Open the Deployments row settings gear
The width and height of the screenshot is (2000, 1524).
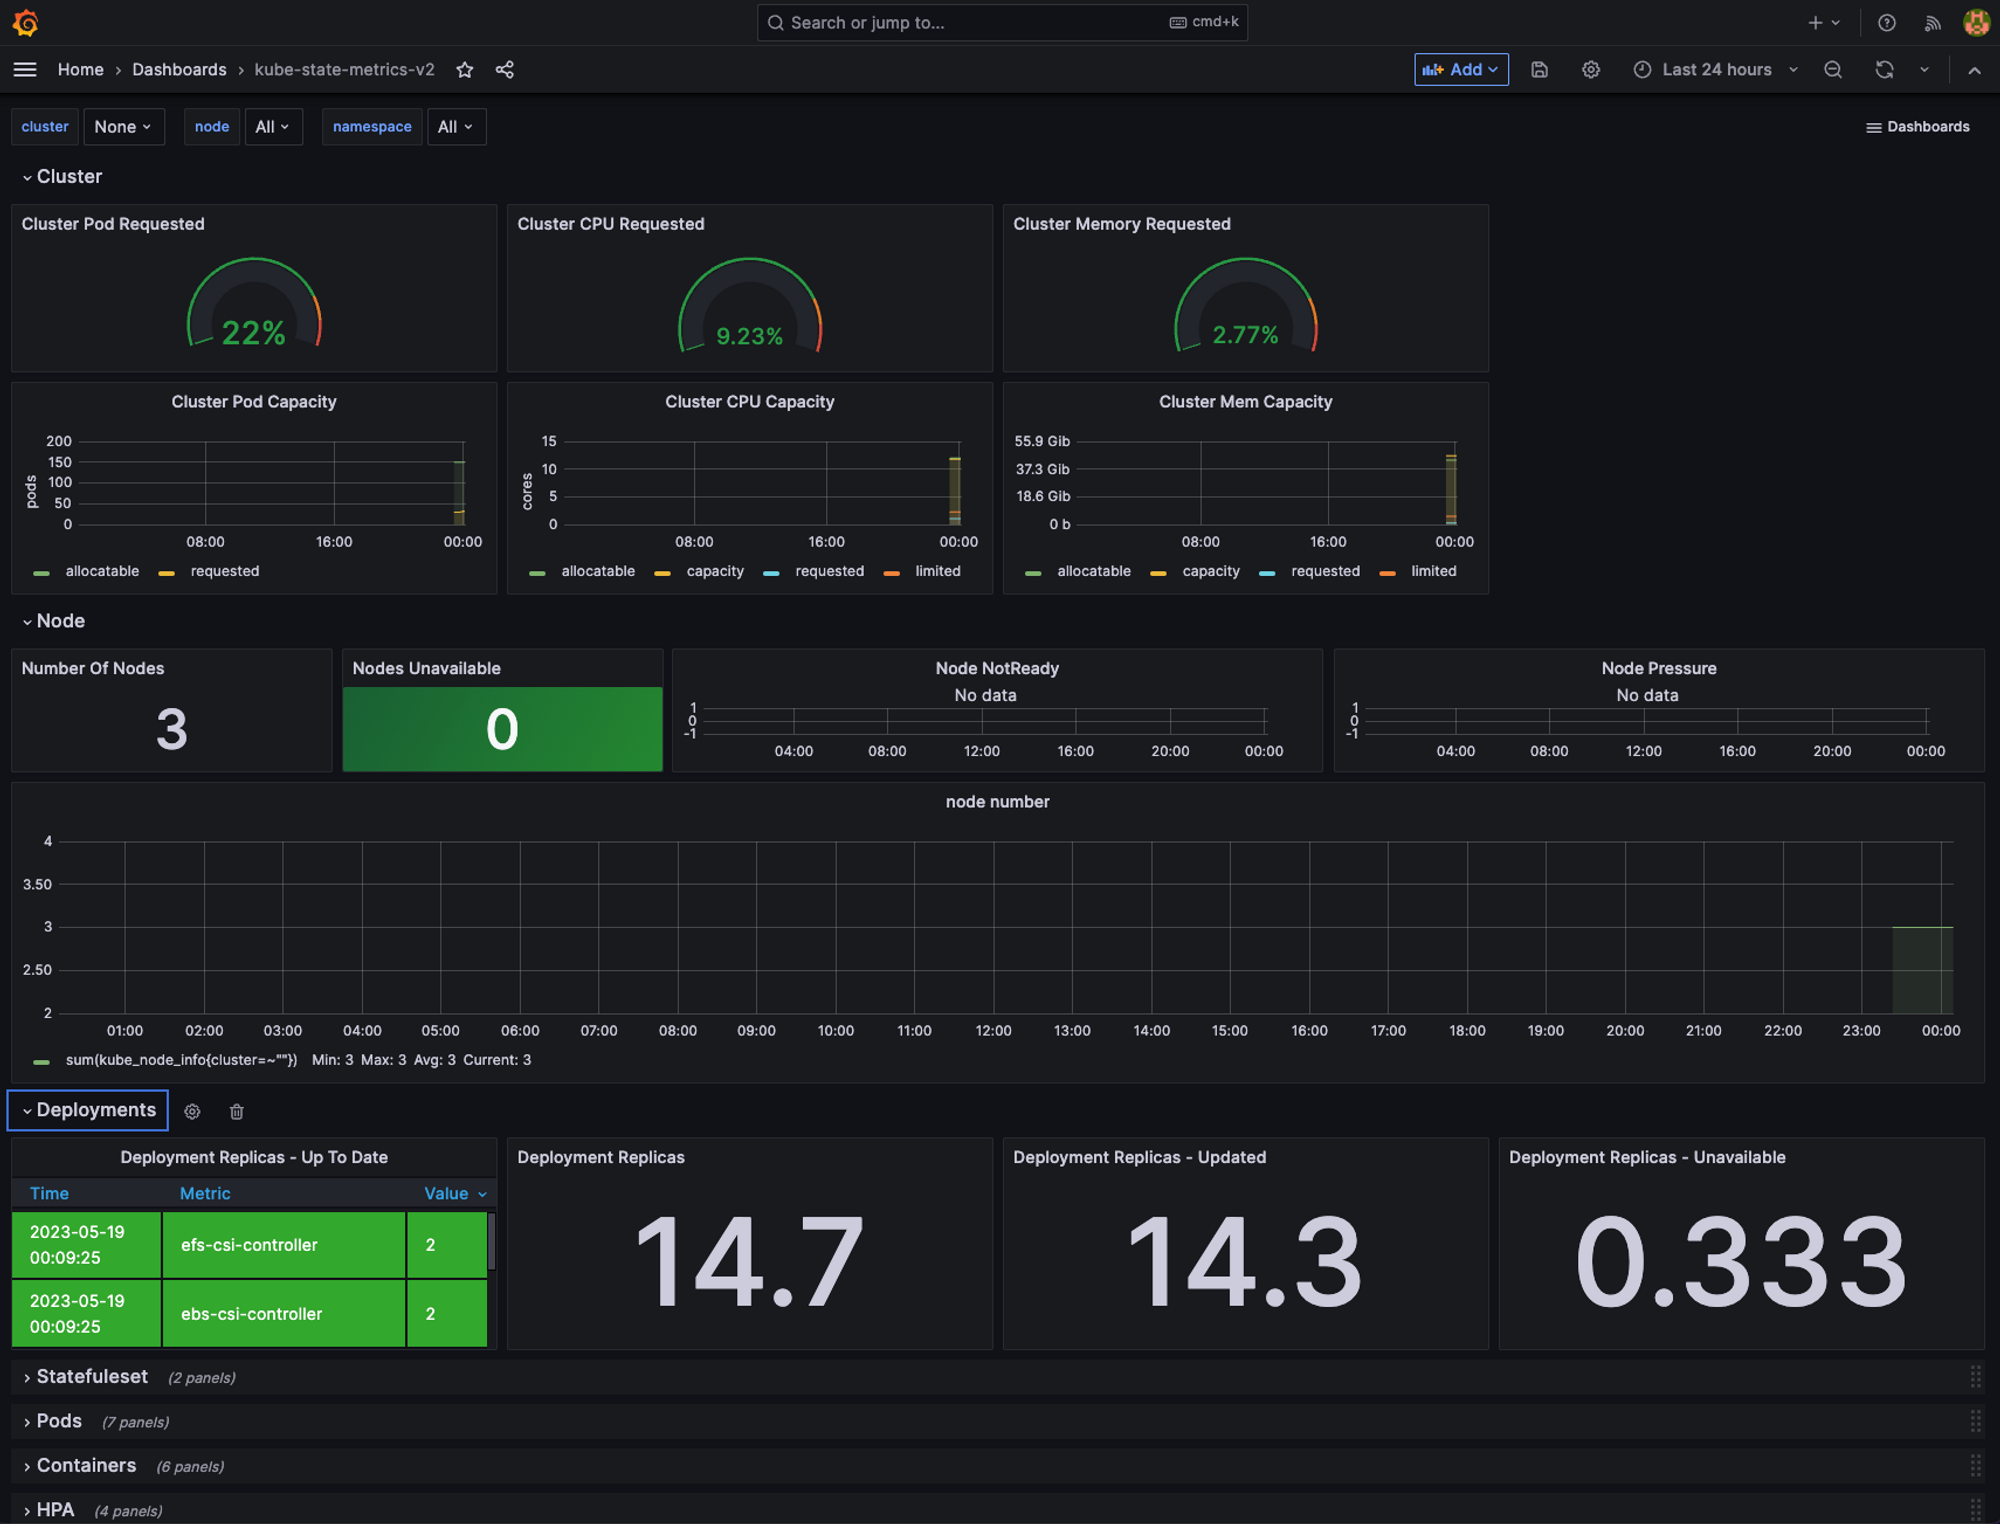(x=192, y=1111)
